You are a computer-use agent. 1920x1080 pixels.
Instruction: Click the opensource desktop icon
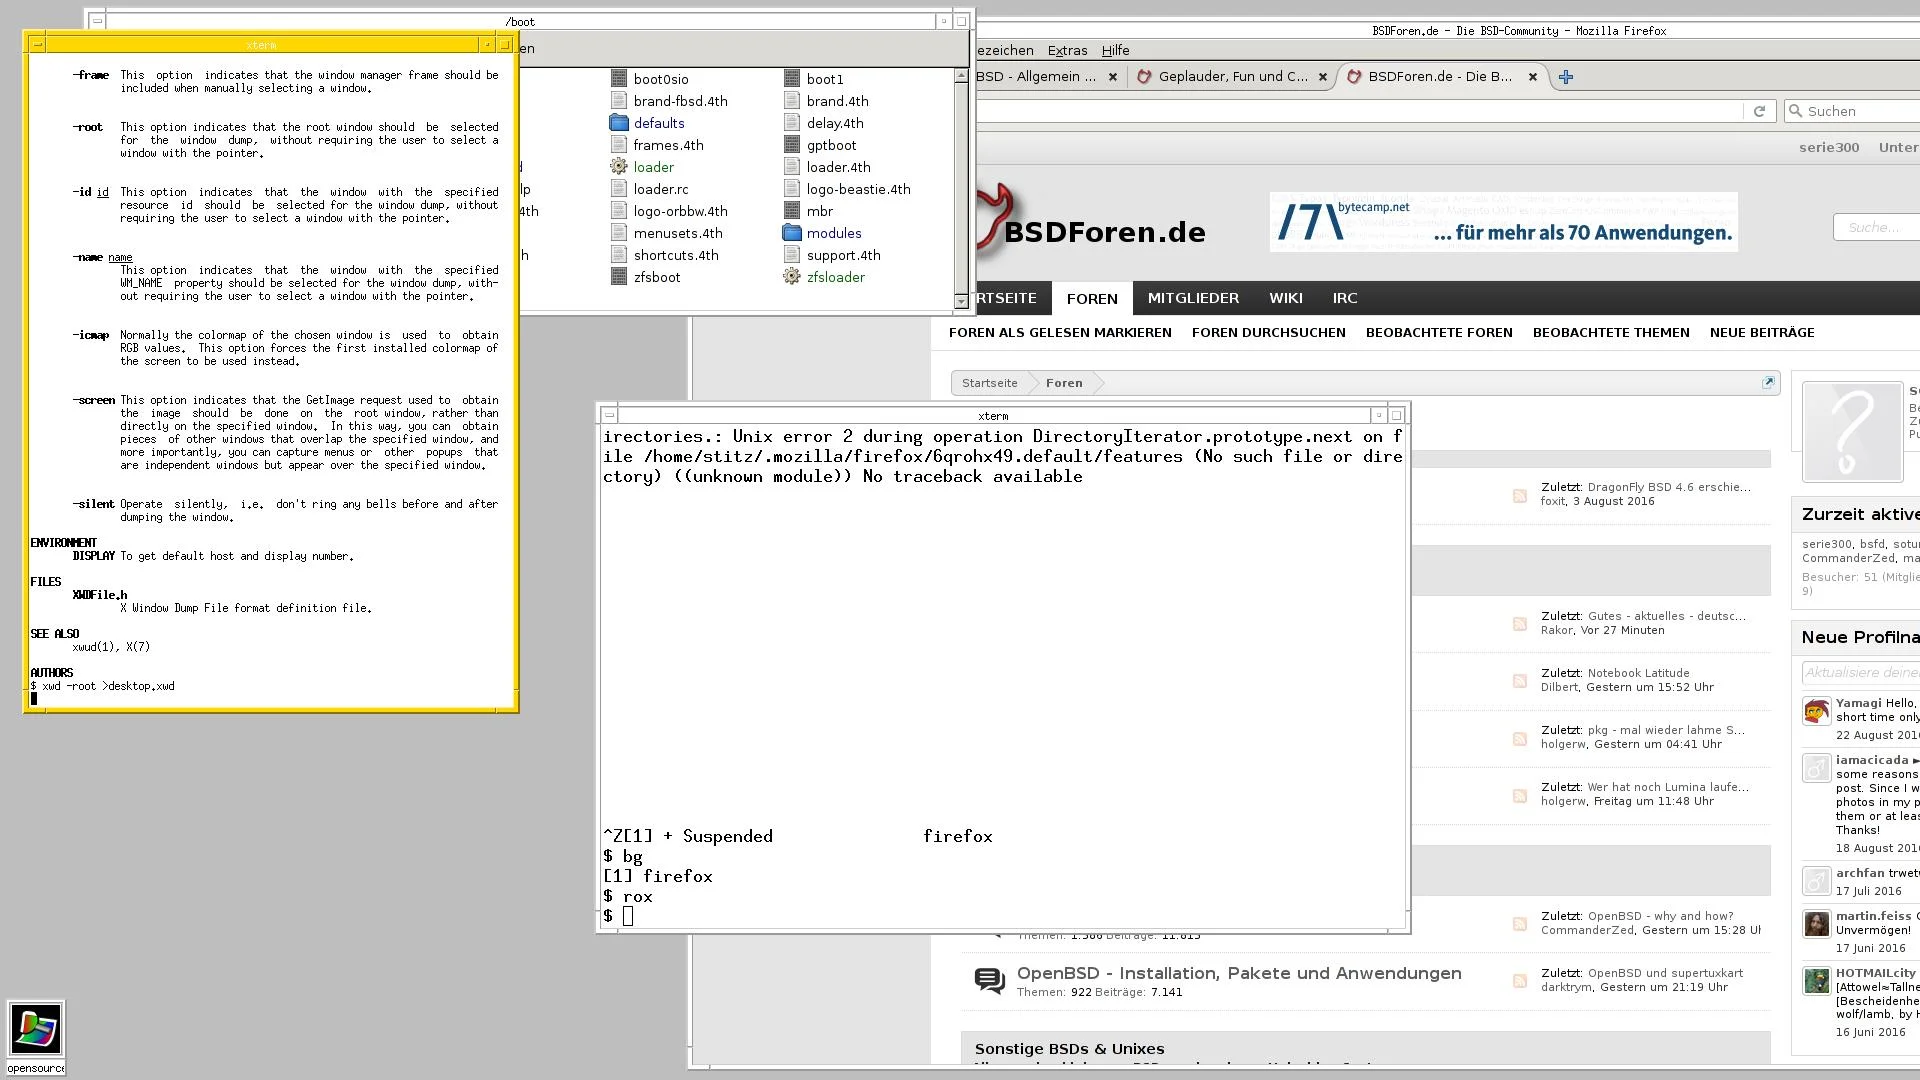[36, 1038]
